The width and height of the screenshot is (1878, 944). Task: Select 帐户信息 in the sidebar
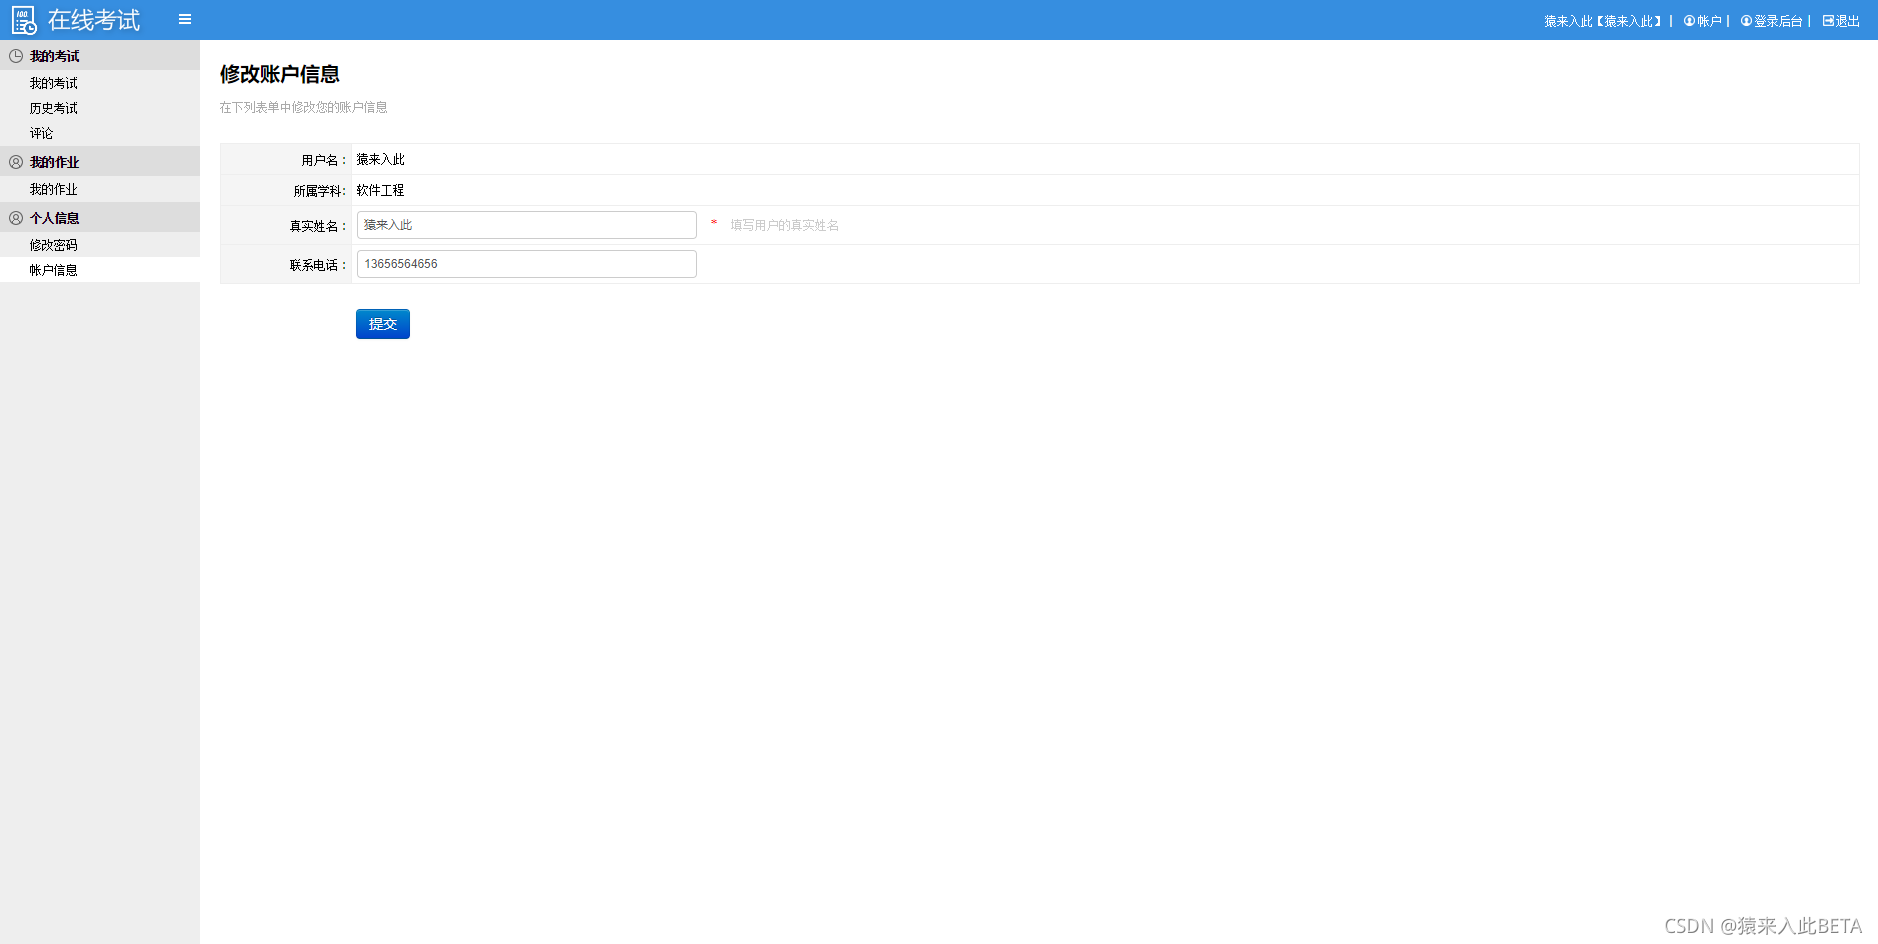click(100, 270)
